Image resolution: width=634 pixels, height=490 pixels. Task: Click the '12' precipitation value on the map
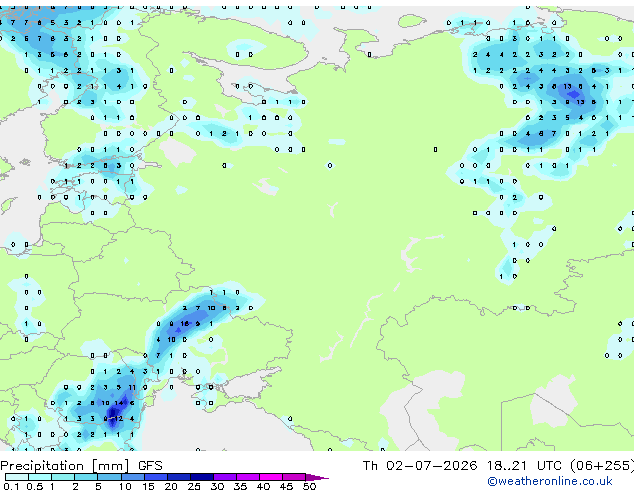point(118,419)
